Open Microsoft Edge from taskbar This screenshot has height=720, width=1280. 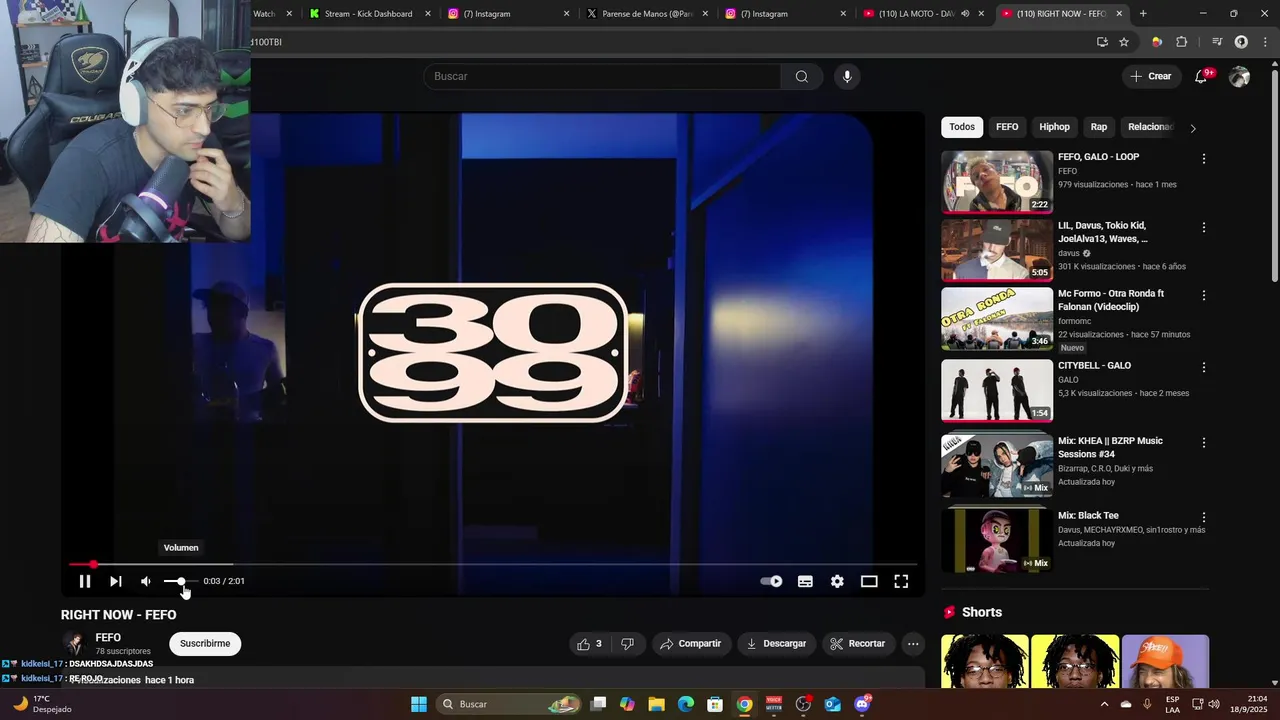click(686, 704)
